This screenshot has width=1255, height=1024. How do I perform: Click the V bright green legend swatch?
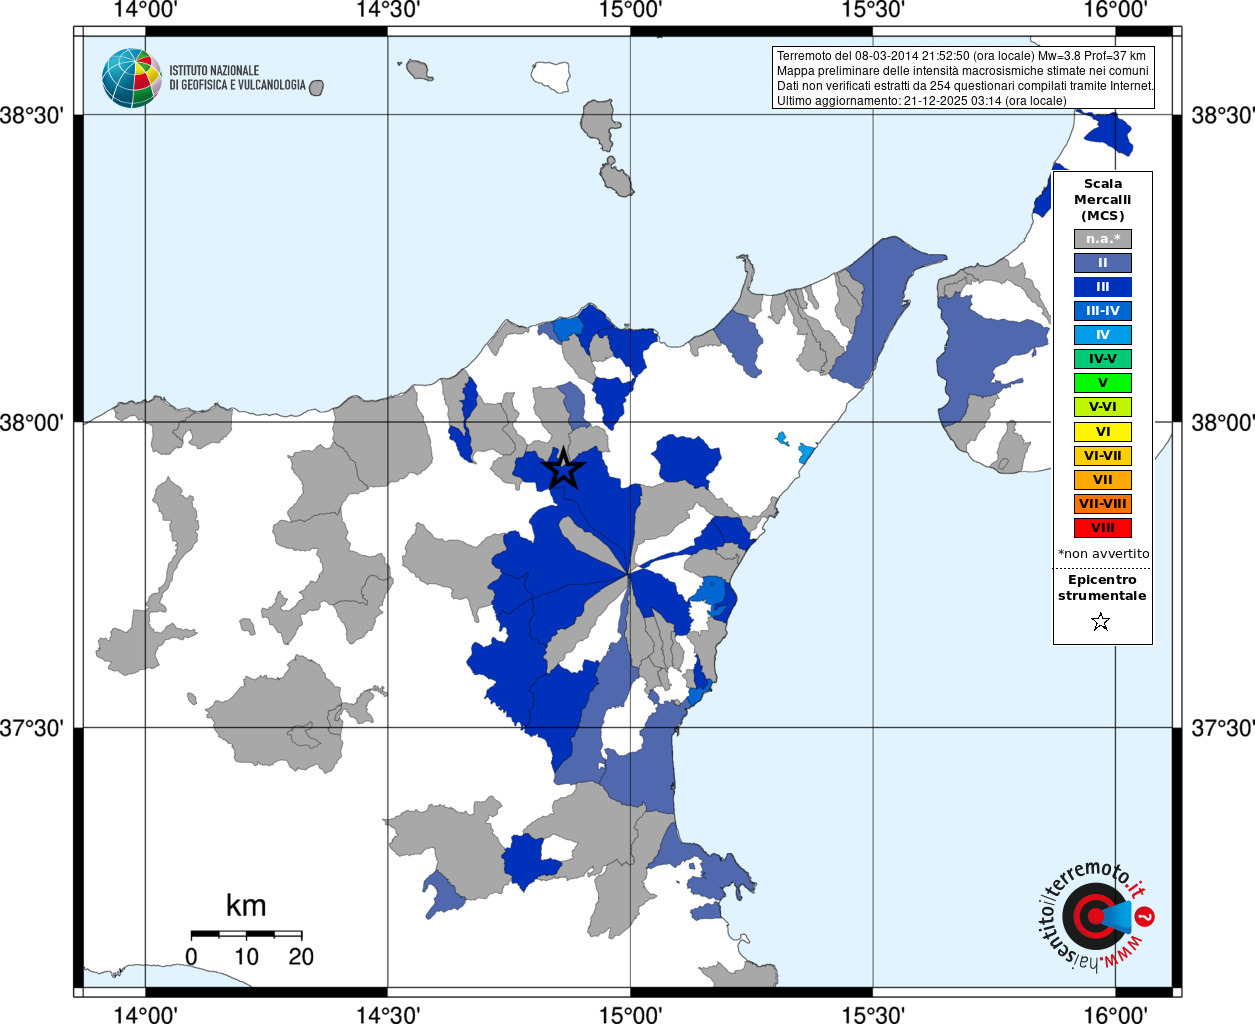[x=1103, y=383]
